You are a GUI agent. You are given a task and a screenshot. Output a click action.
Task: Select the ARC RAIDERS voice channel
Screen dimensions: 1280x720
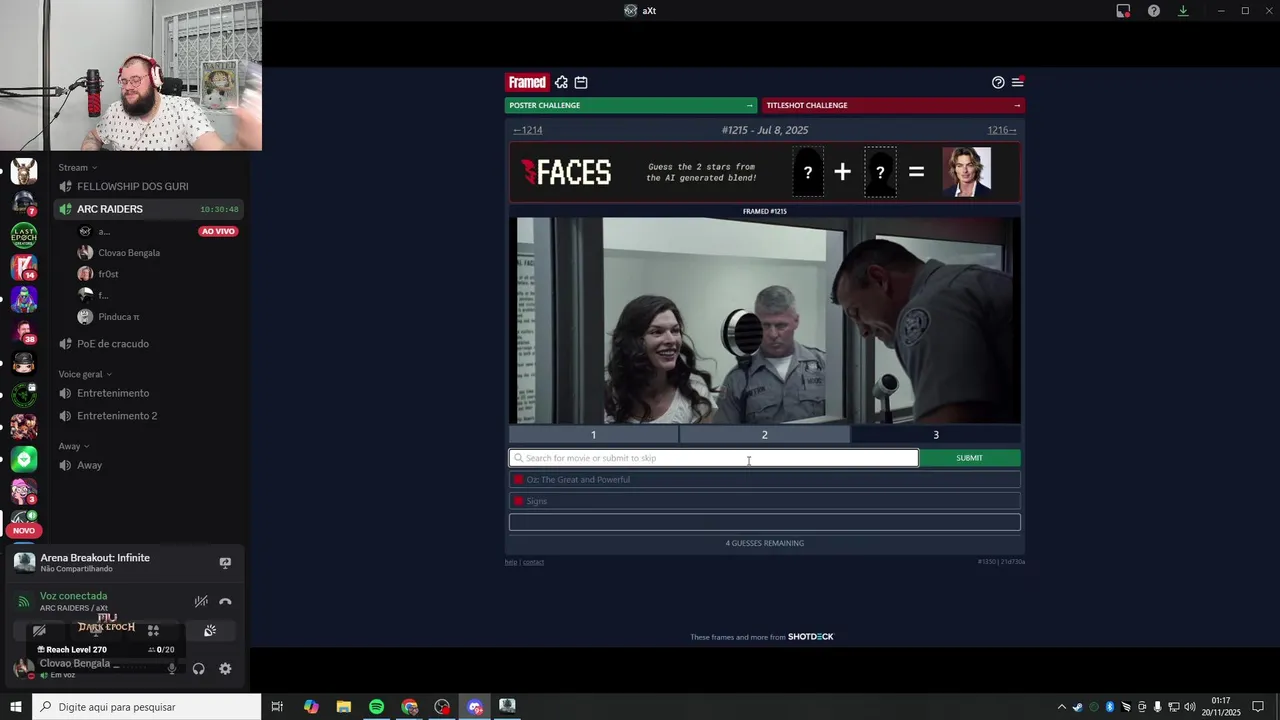pos(149,209)
